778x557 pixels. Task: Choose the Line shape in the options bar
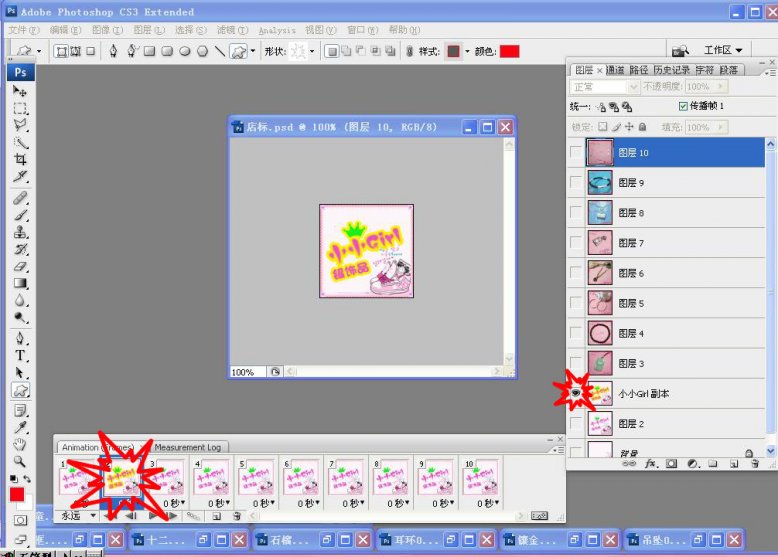pyautogui.click(x=219, y=51)
